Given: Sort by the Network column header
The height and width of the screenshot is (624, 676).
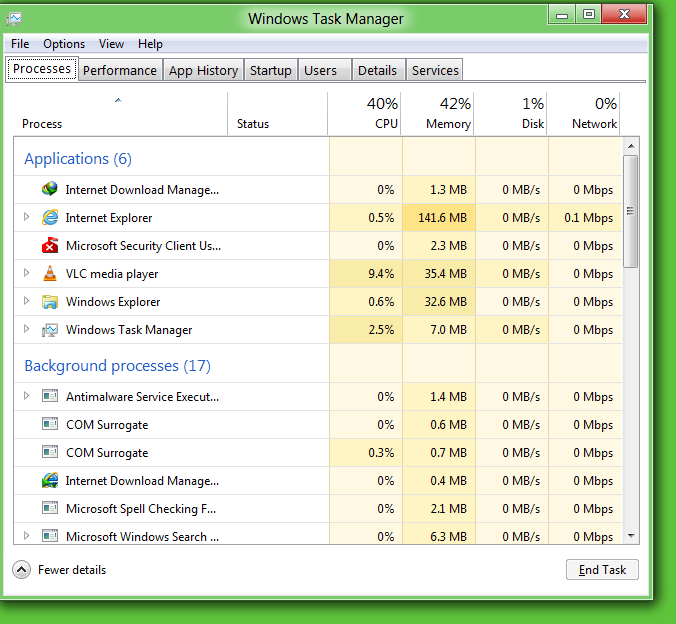Looking at the screenshot, I should pyautogui.click(x=583, y=113).
